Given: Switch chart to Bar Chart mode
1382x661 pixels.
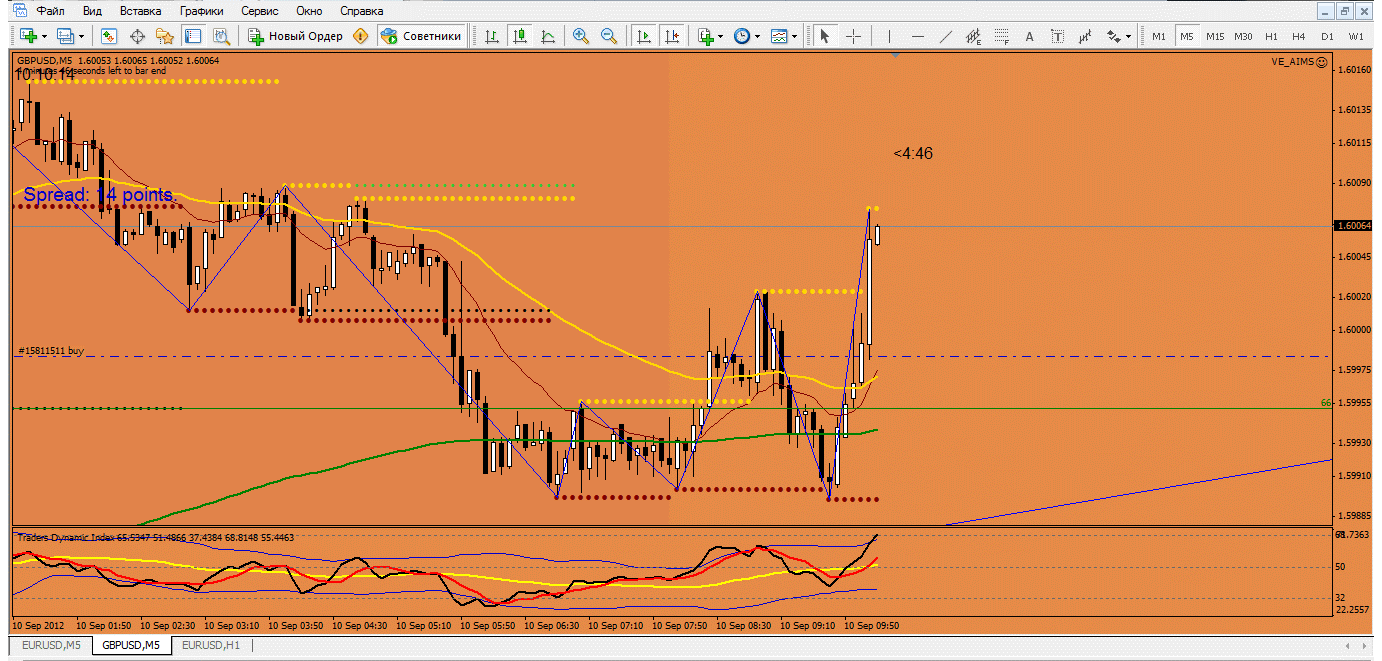Looking at the screenshot, I should click(492, 36).
